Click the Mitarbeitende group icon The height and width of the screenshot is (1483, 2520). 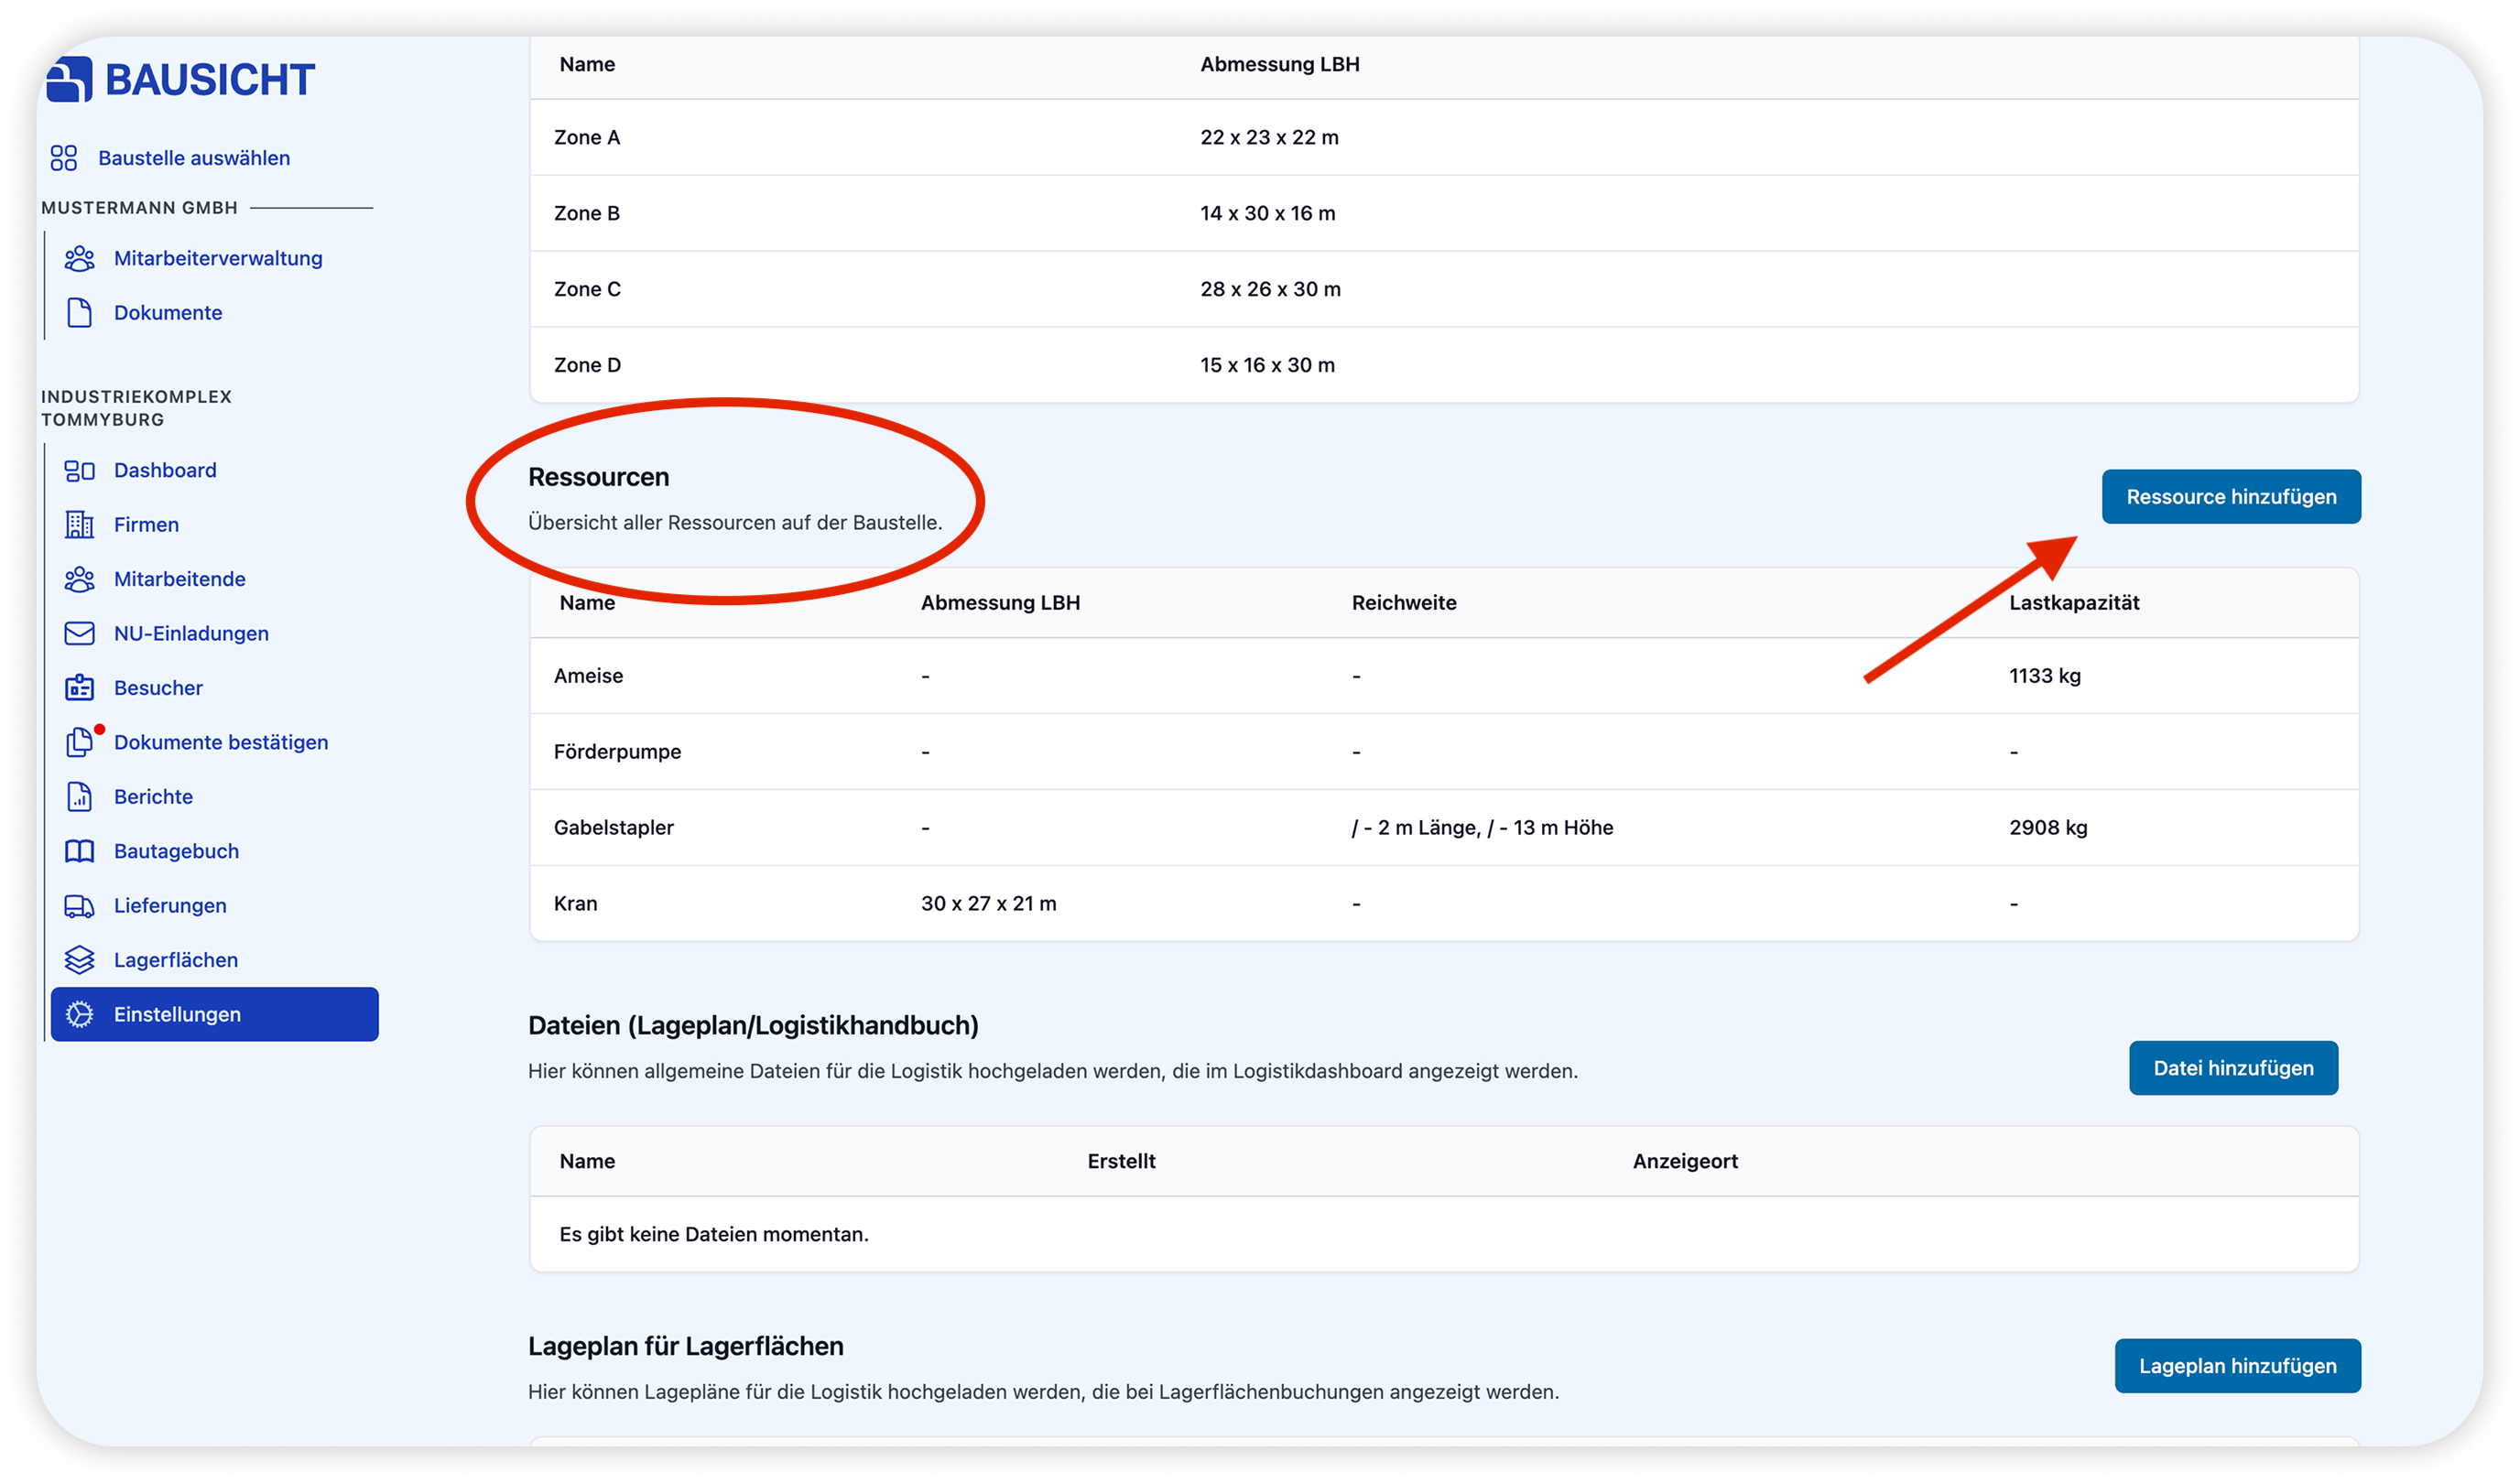80,579
